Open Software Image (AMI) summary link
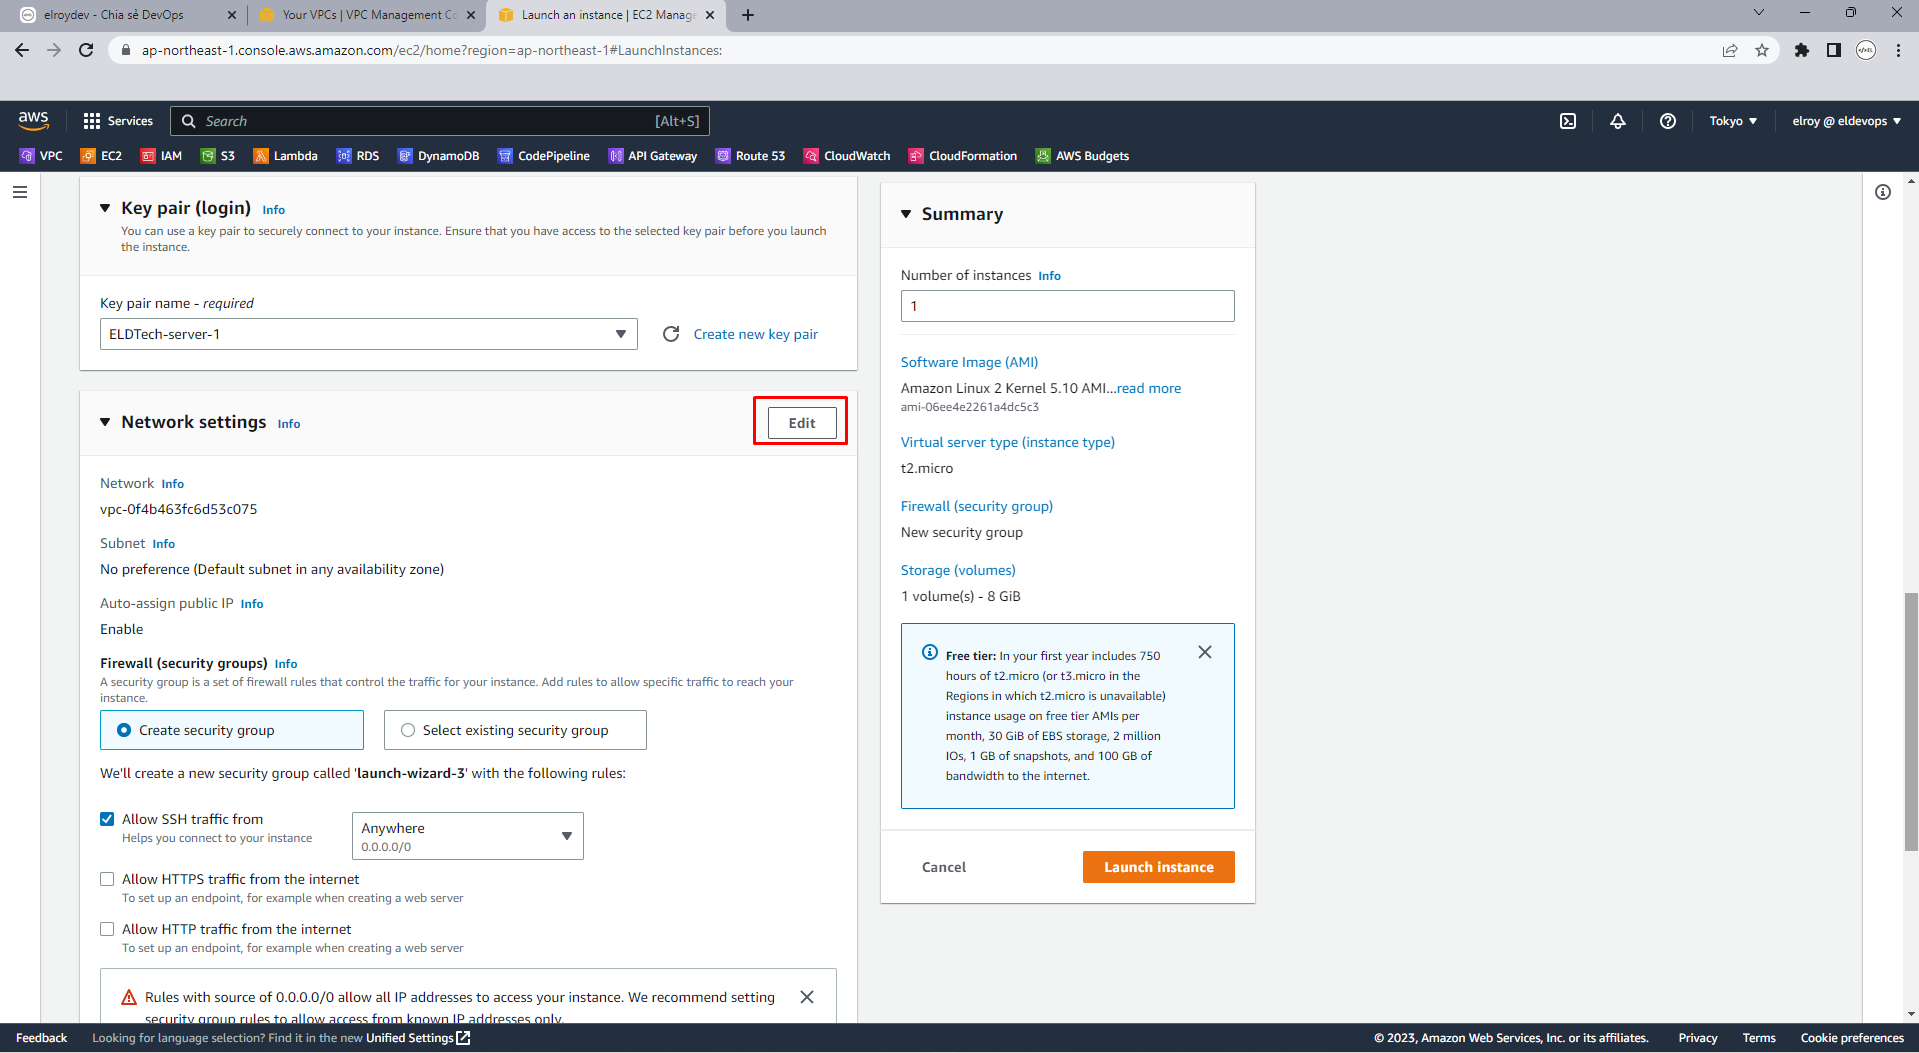 [969, 362]
